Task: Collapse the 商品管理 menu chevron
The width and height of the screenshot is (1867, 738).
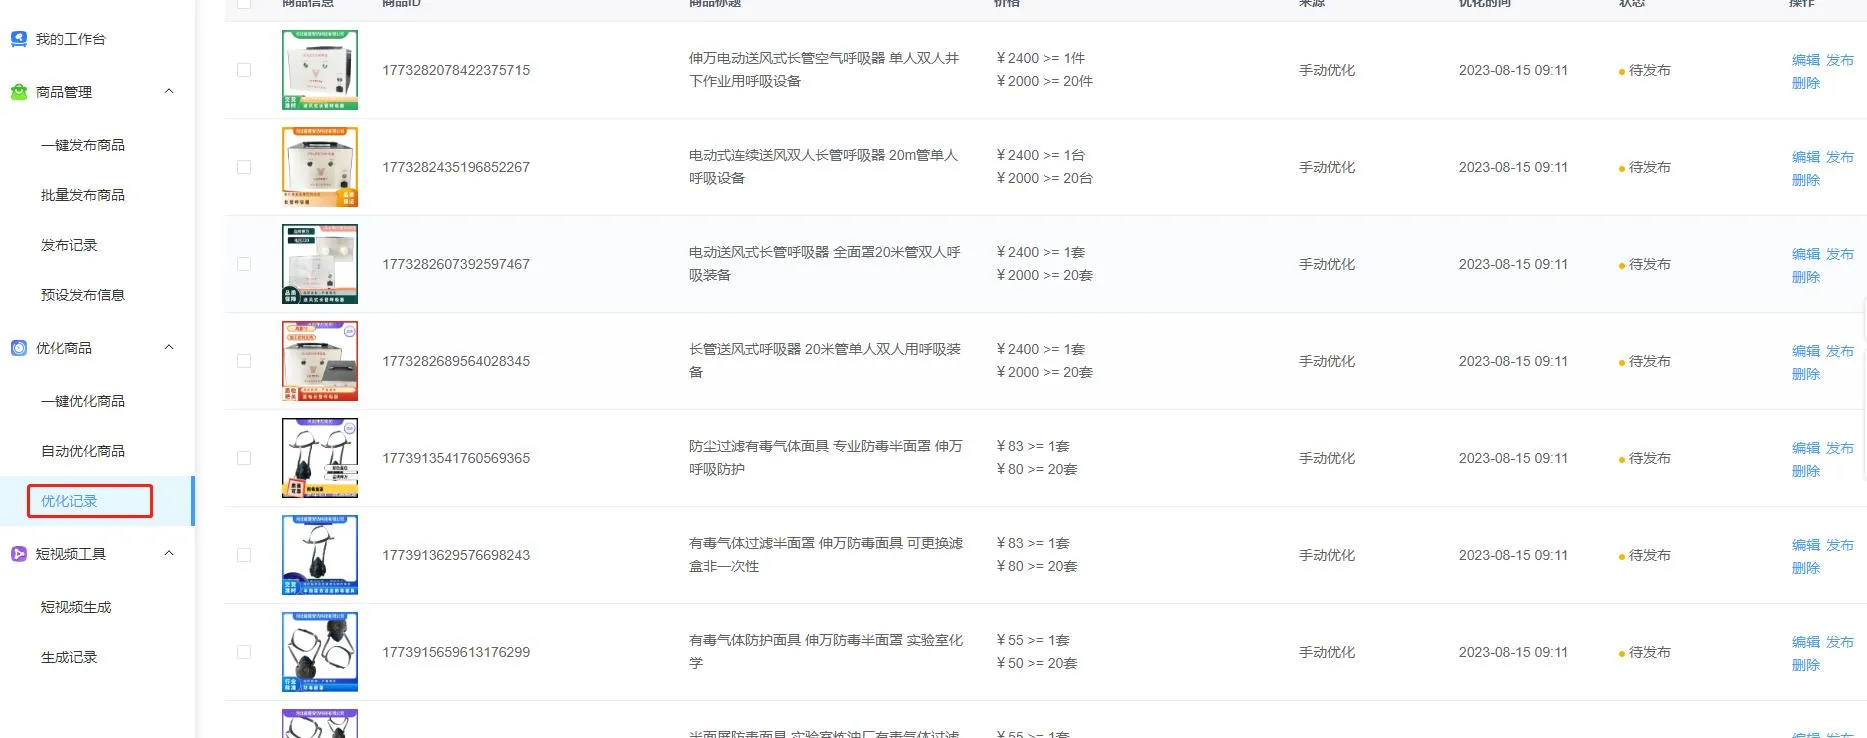Action: coord(169,91)
